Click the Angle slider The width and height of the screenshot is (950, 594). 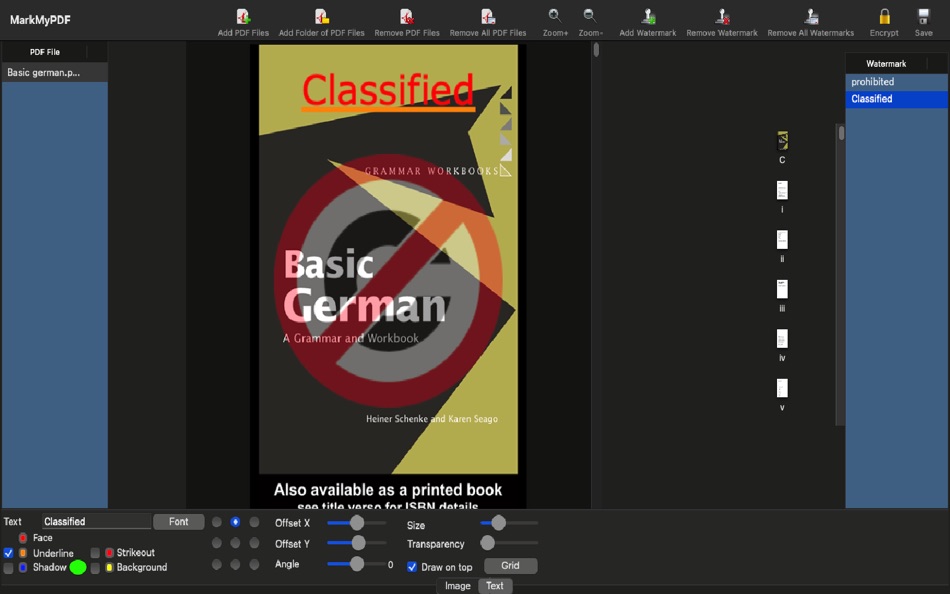[357, 564]
